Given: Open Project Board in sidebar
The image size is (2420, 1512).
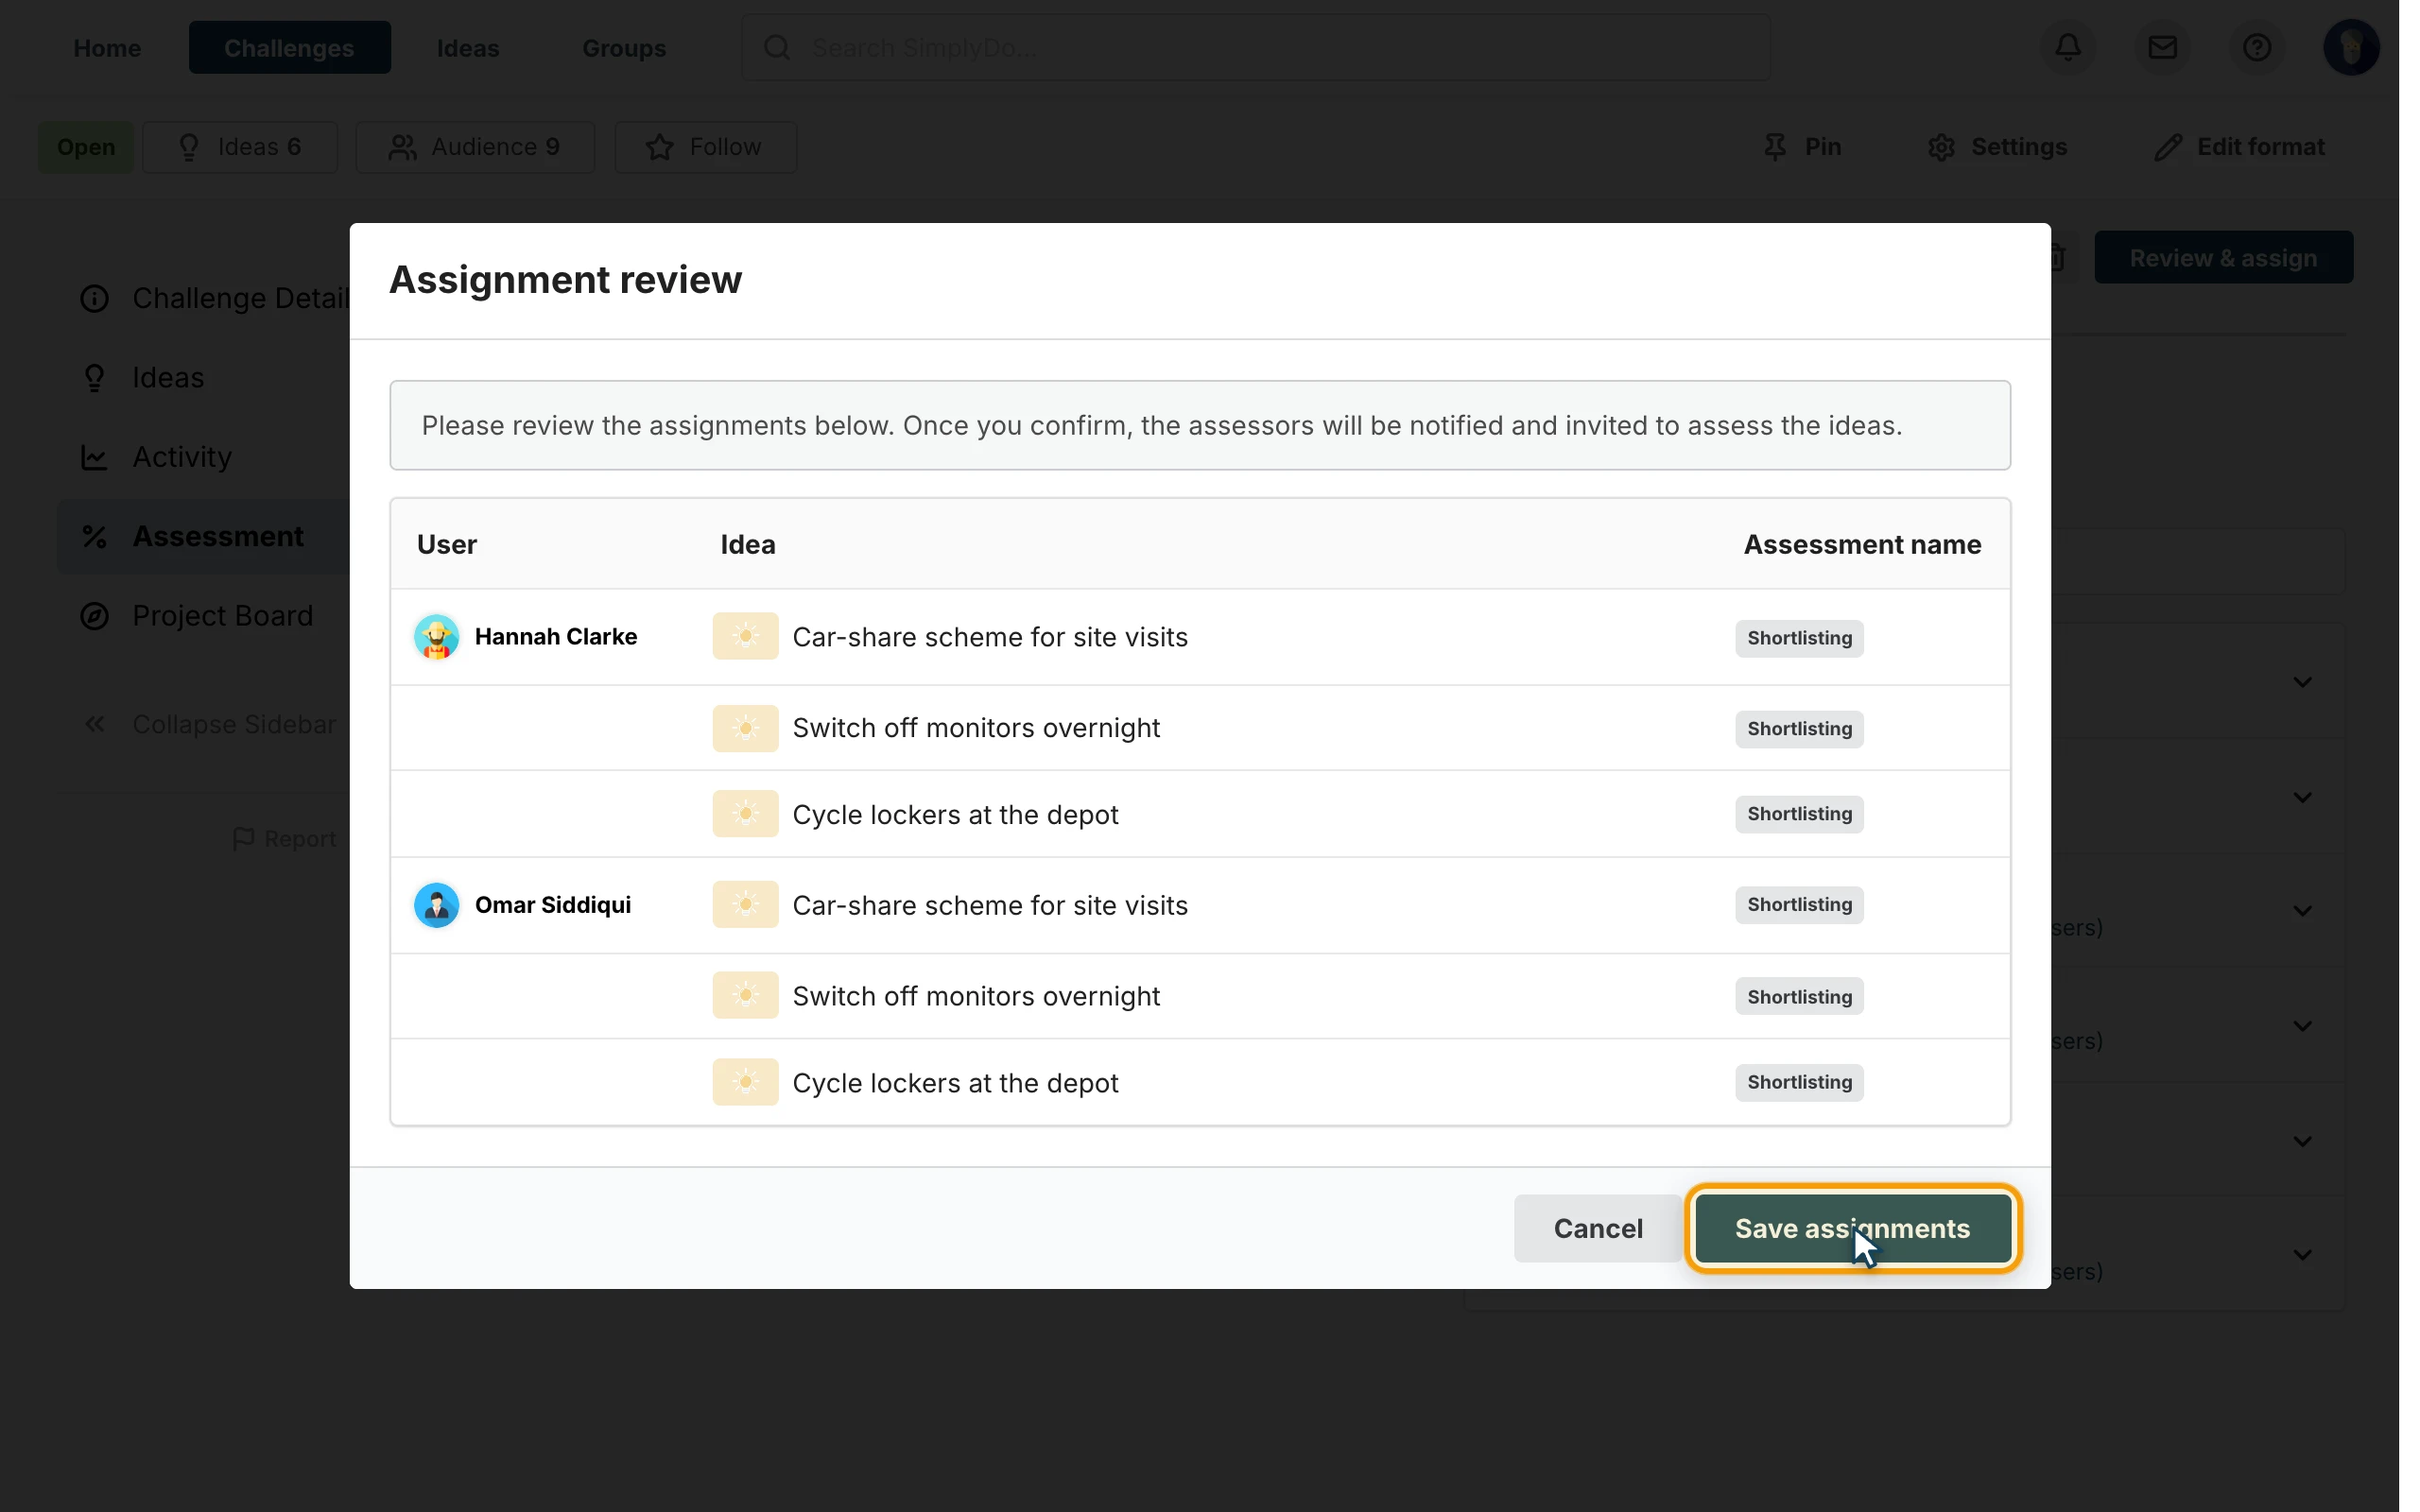Looking at the screenshot, I should 197,615.
